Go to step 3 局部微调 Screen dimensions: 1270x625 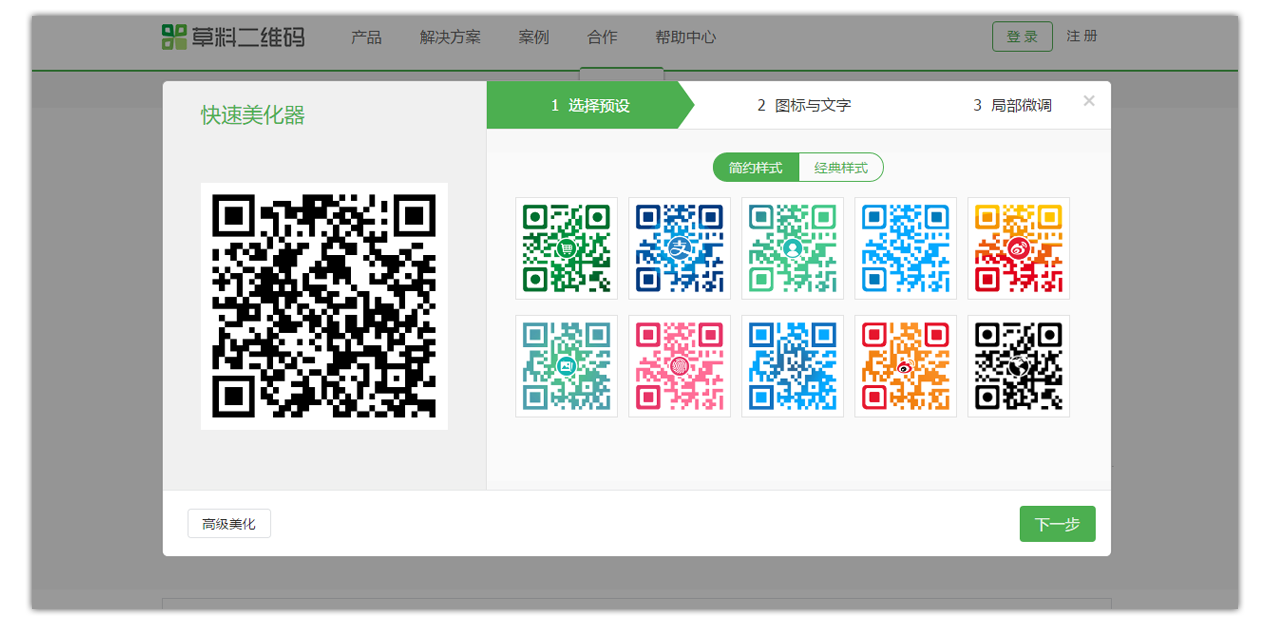pyautogui.click(x=1012, y=105)
